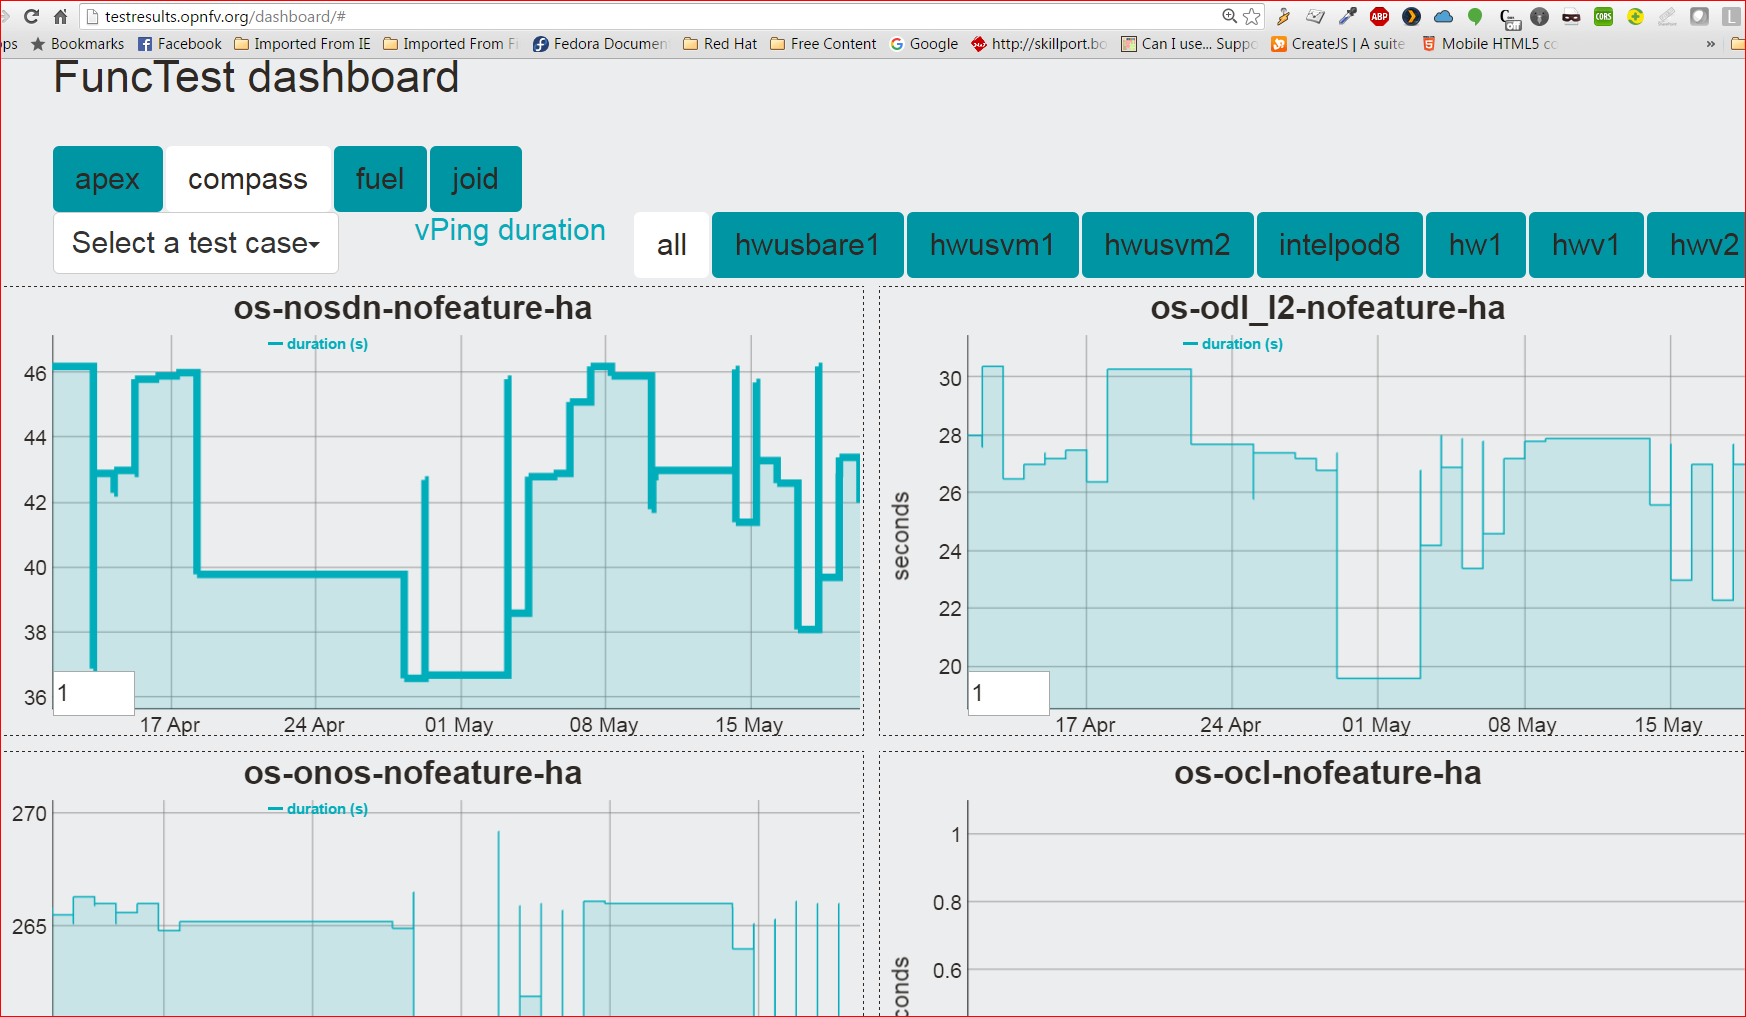The height and width of the screenshot is (1017, 1746).
Task: Open the Imported From IE bookmark folder
Action: [x=302, y=44]
